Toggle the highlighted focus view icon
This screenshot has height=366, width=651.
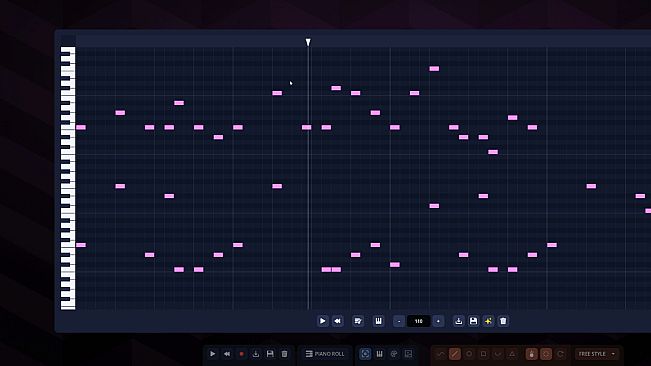click(x=365, y=354)
